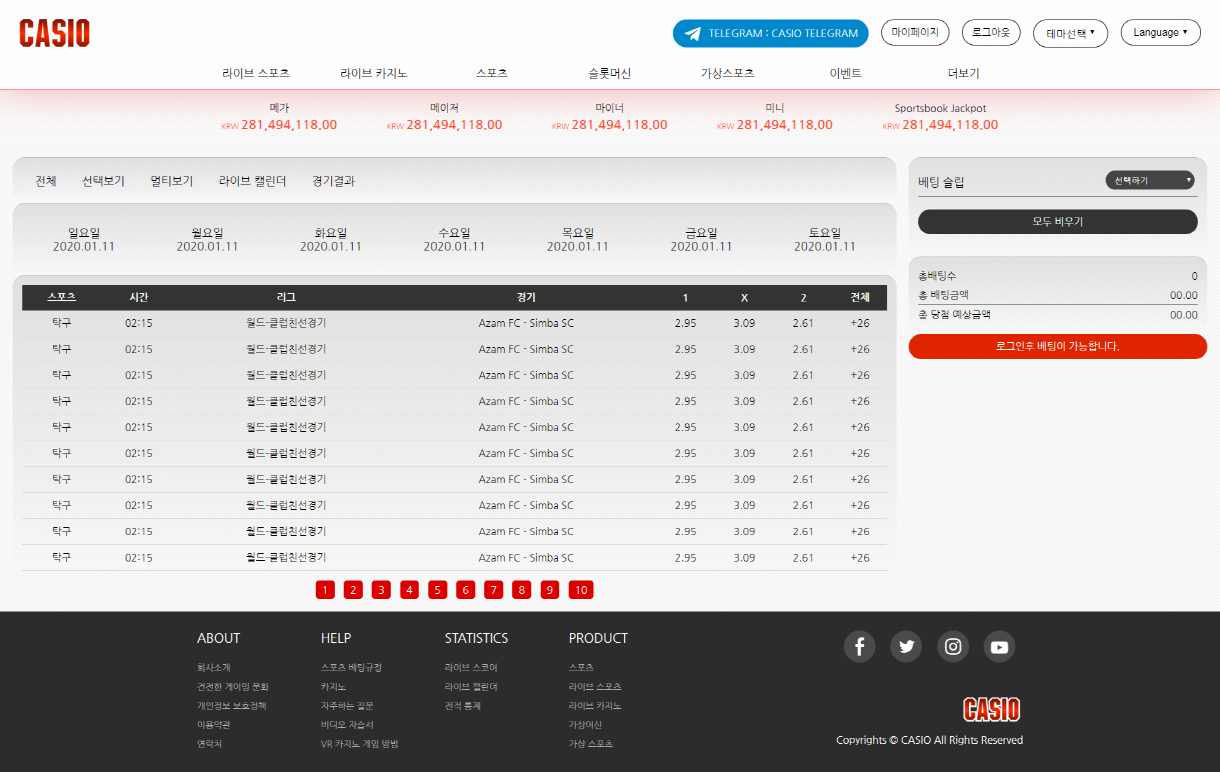Sort by the 스포츠 column header

tap(61, 297)
